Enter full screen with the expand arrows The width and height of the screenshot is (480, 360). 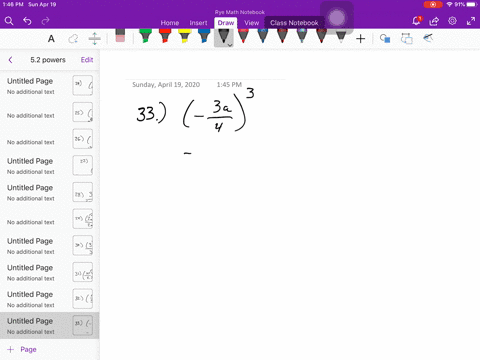471,21
